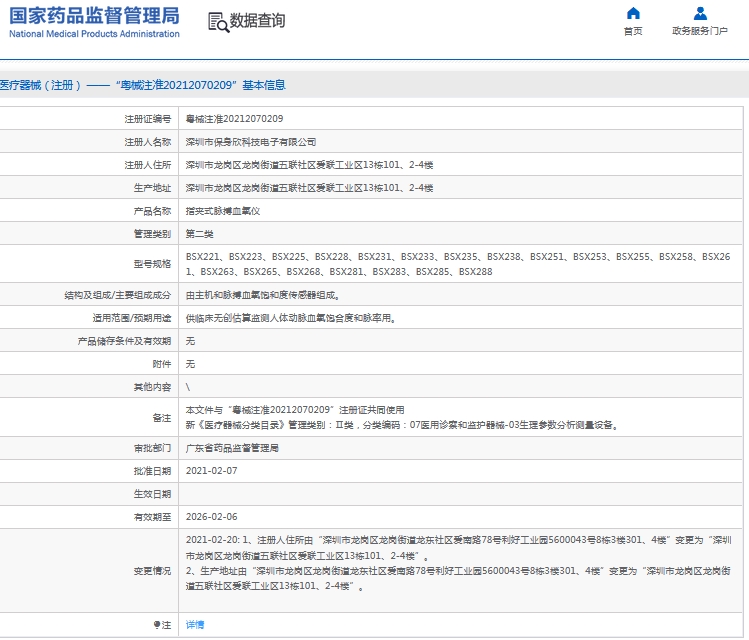Click the 变更情况 row label
The image size is (749, 640).
point(152,571)
